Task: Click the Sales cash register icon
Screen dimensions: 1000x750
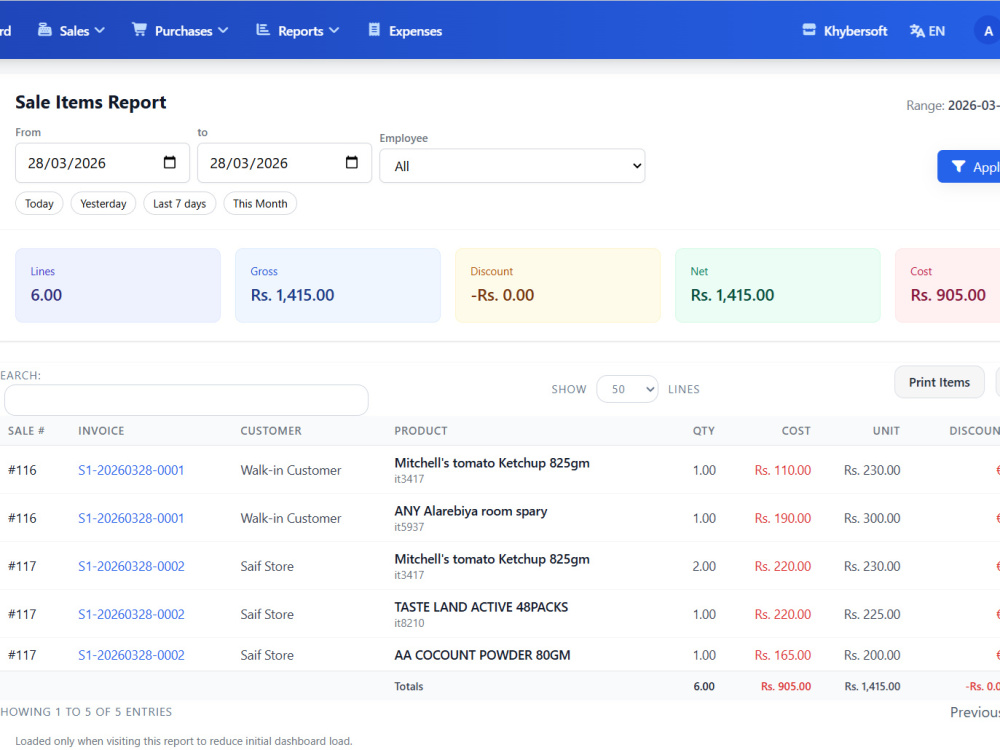Action: (45, 30)
